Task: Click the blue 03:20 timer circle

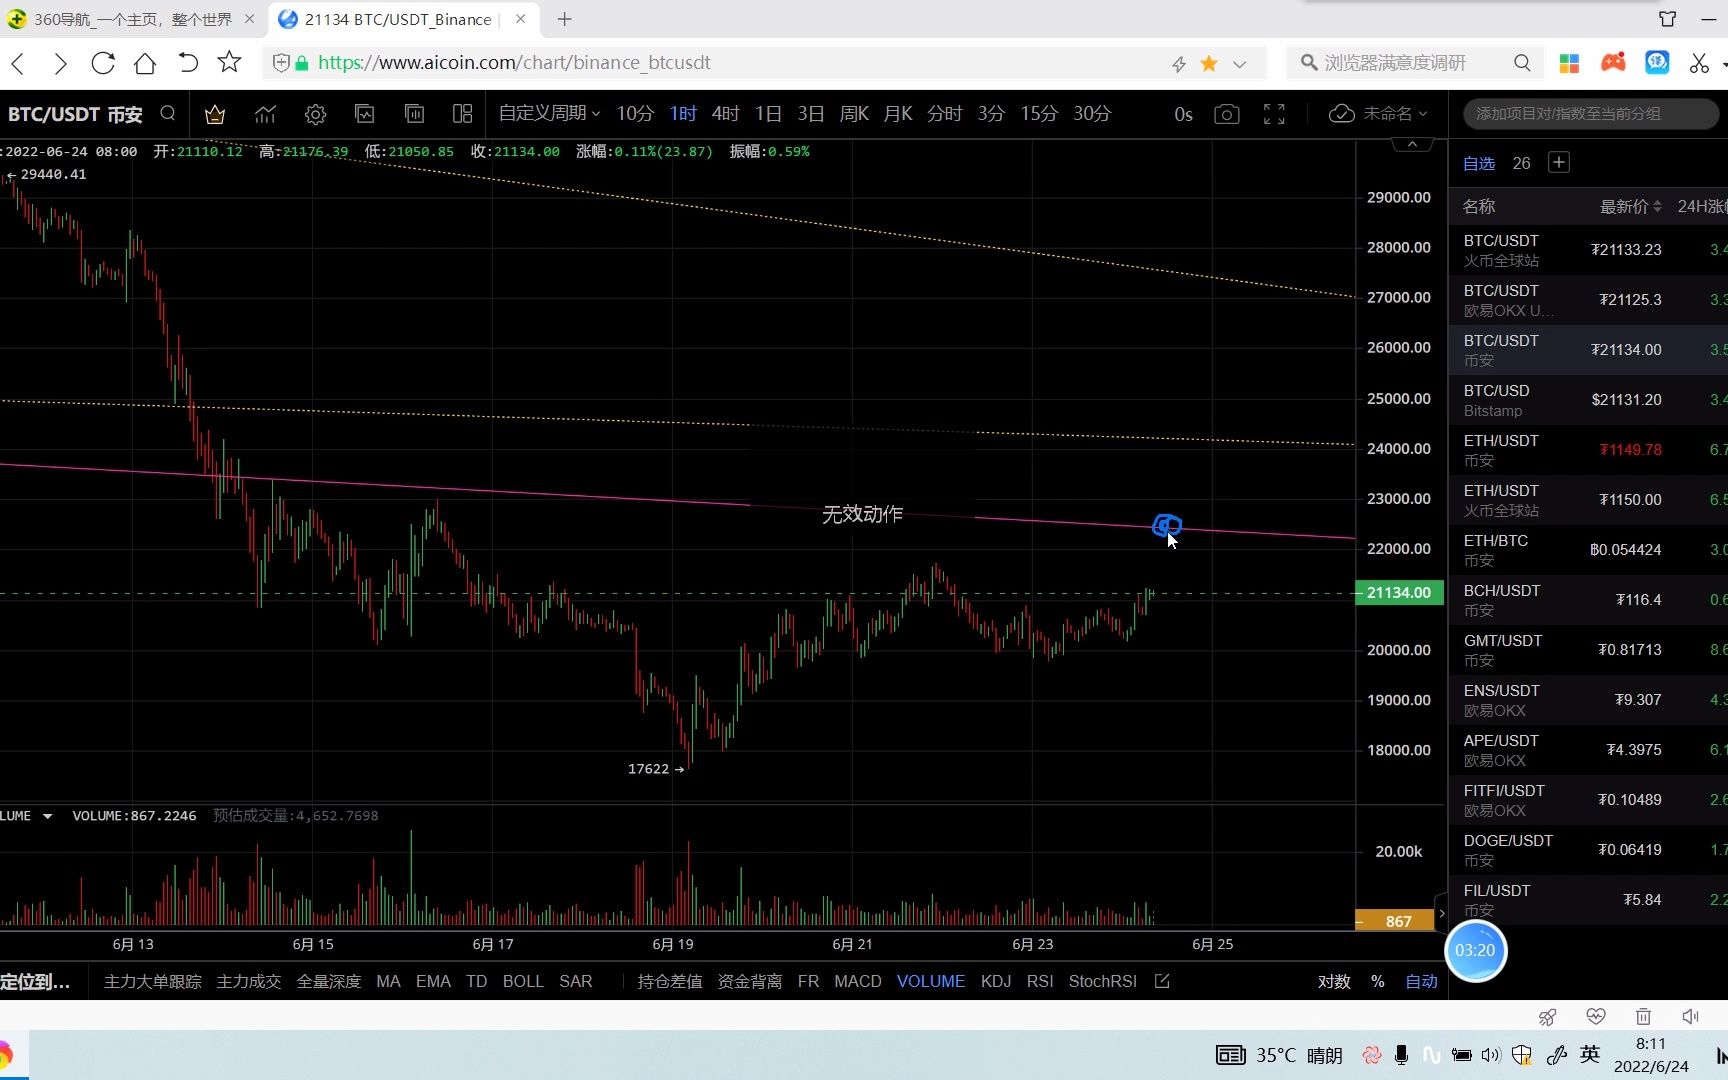Action: click(1475, 950)
